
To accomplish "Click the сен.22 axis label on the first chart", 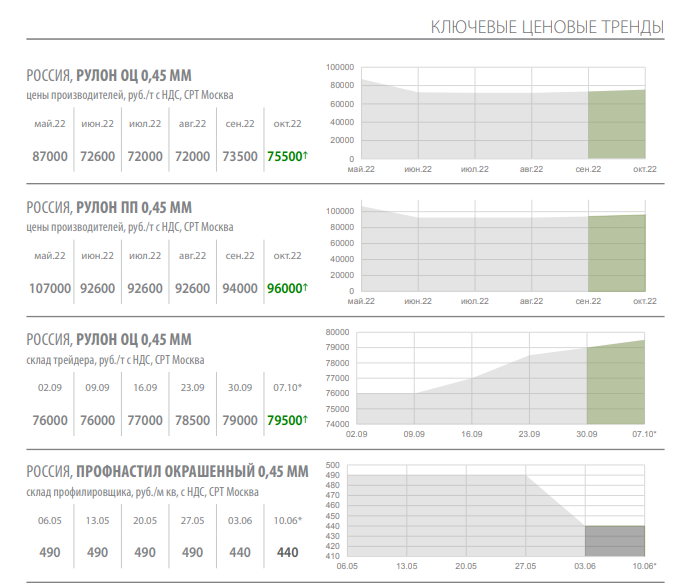I will [588, 169].
